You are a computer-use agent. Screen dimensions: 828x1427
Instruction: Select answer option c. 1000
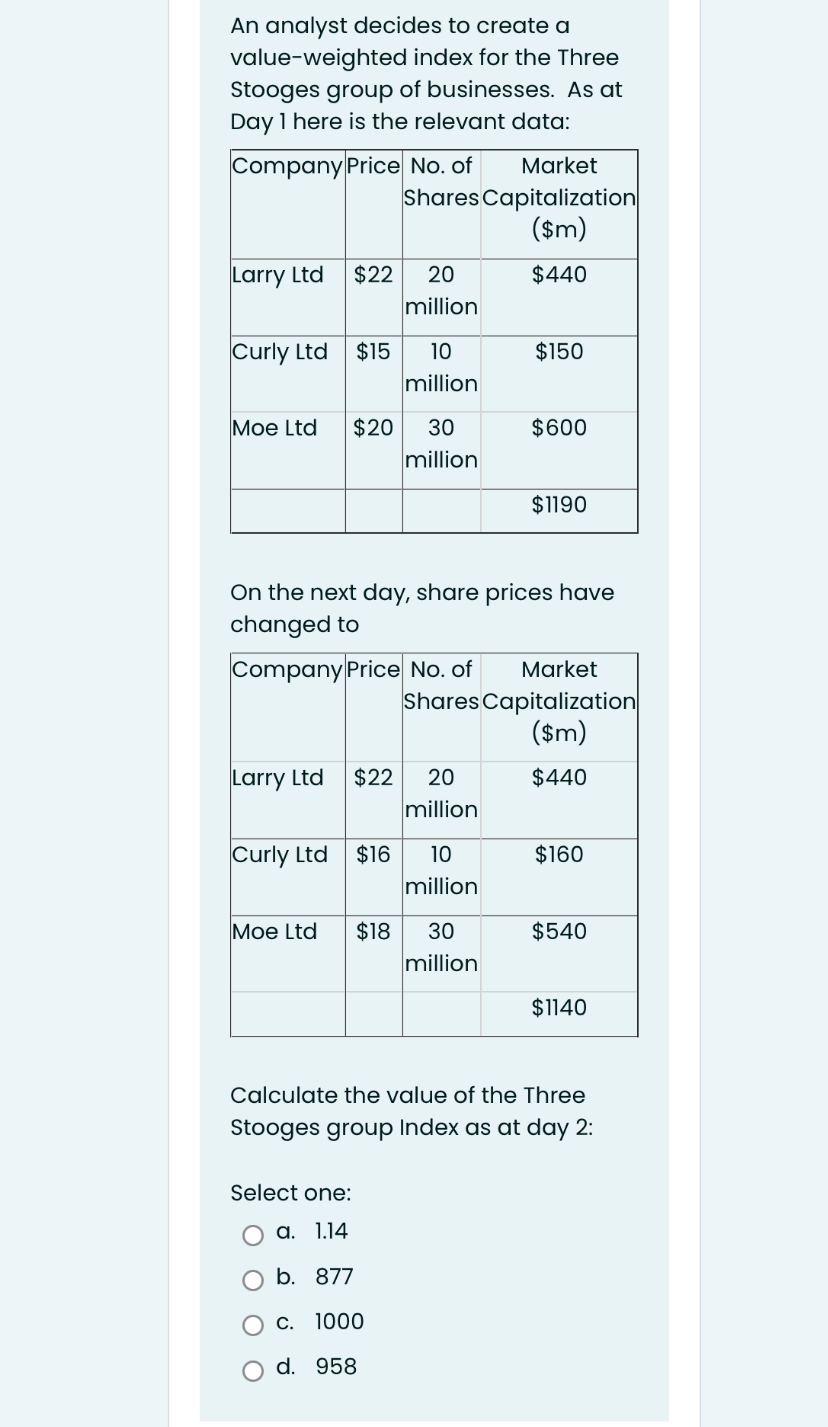point(253,1322)
